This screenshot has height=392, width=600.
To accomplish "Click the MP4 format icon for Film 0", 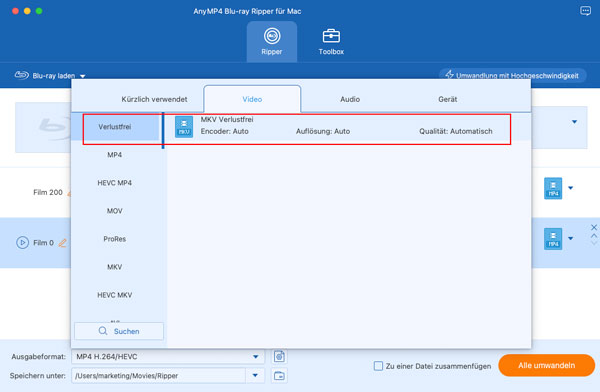I will click(x=553, y=239).
